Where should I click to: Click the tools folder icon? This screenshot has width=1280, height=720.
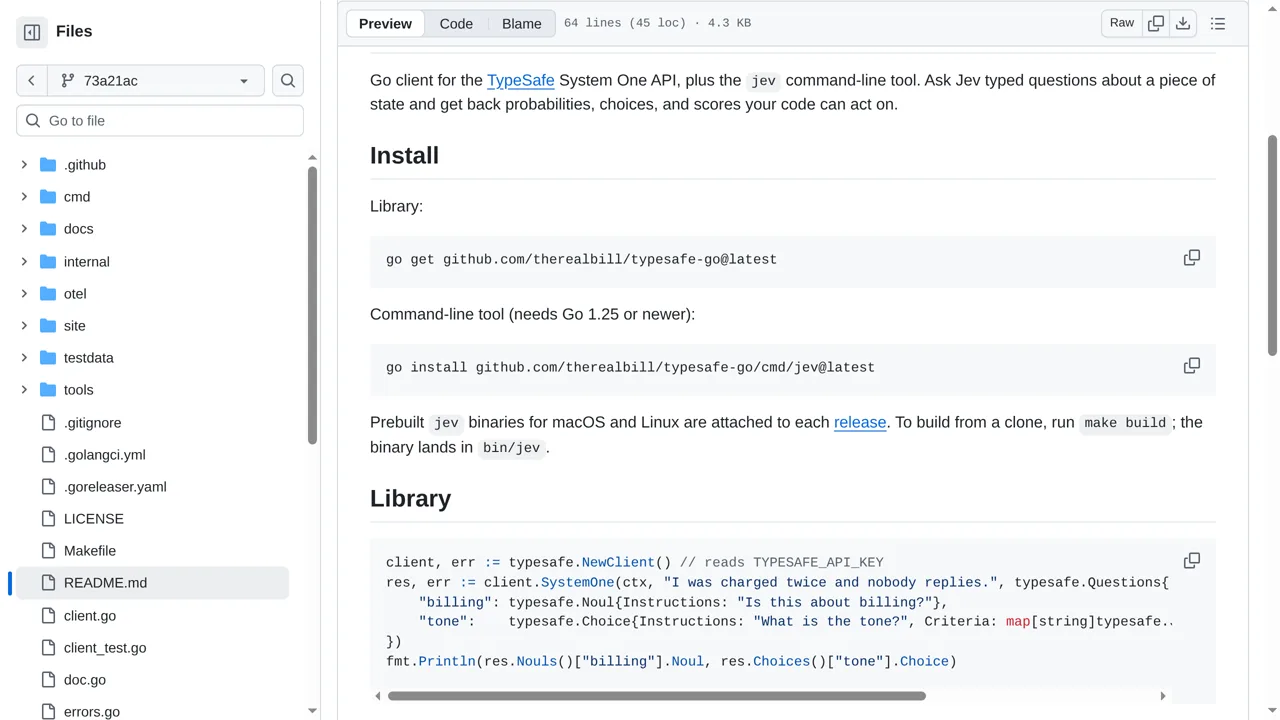pos(48,390)
